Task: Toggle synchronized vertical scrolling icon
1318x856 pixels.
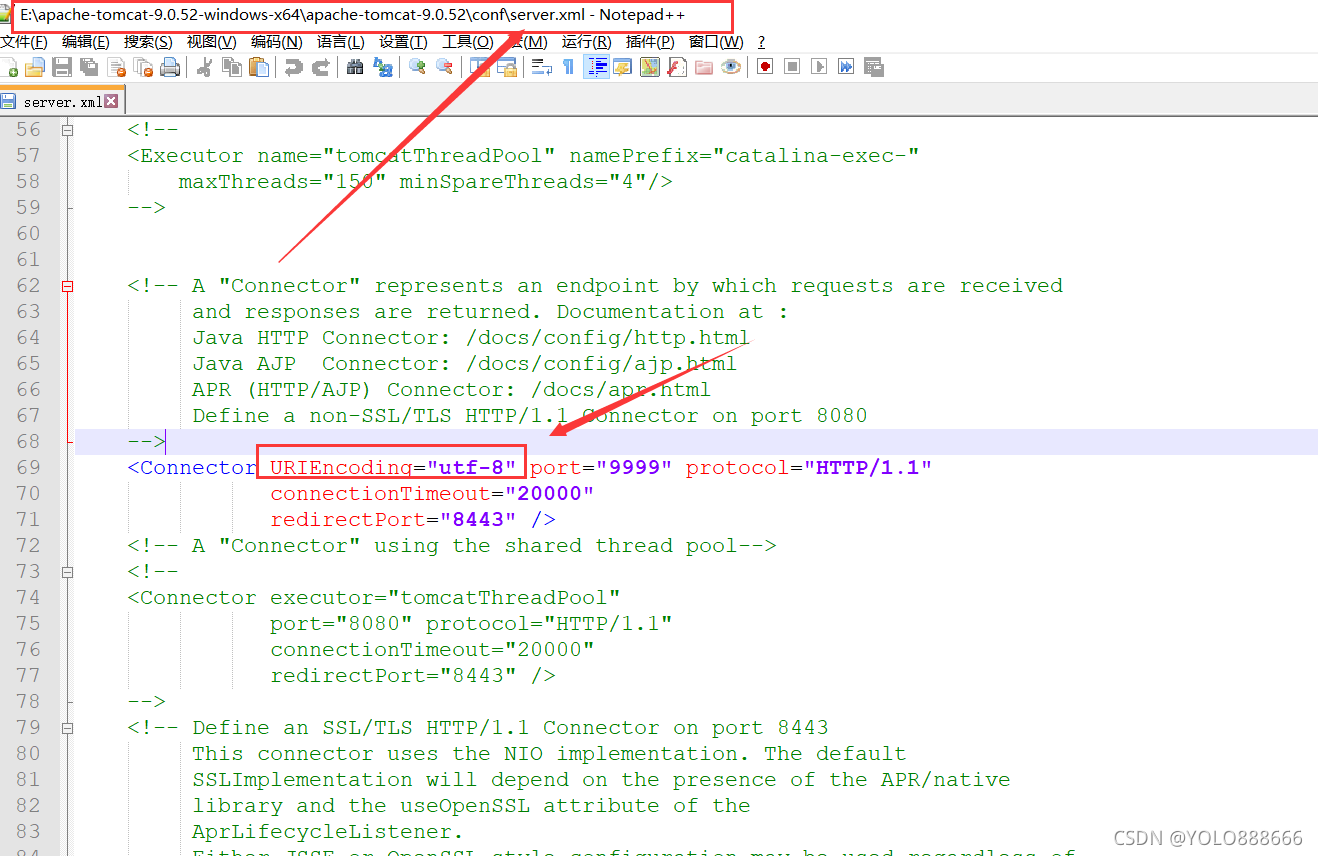Action: 480,68
